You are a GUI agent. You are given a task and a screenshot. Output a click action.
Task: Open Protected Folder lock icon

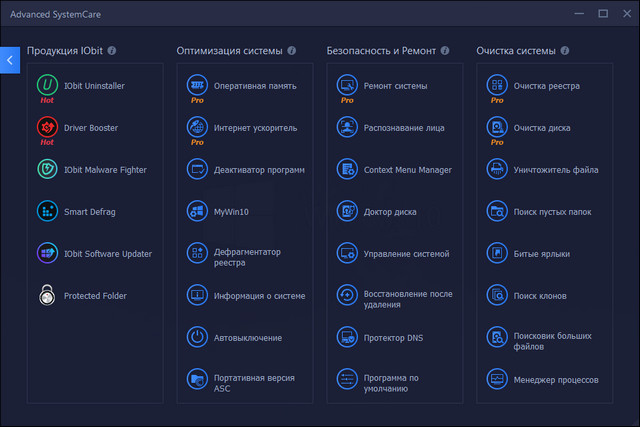pos(48,296)
